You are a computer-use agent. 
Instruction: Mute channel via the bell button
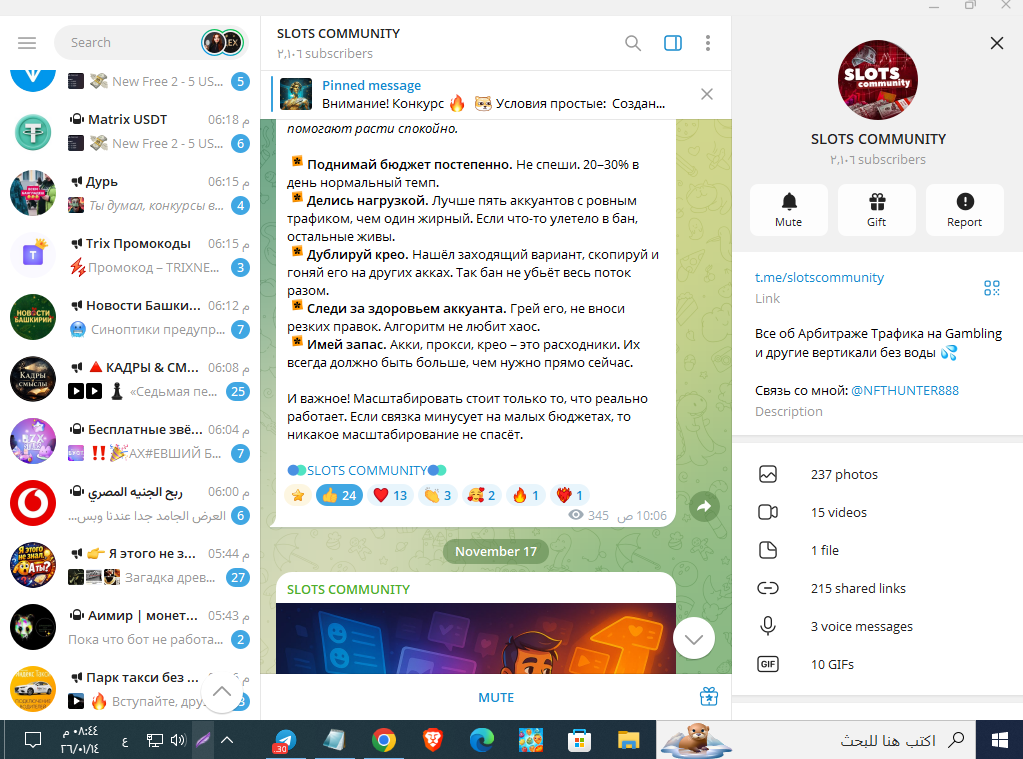coord(789,209)
